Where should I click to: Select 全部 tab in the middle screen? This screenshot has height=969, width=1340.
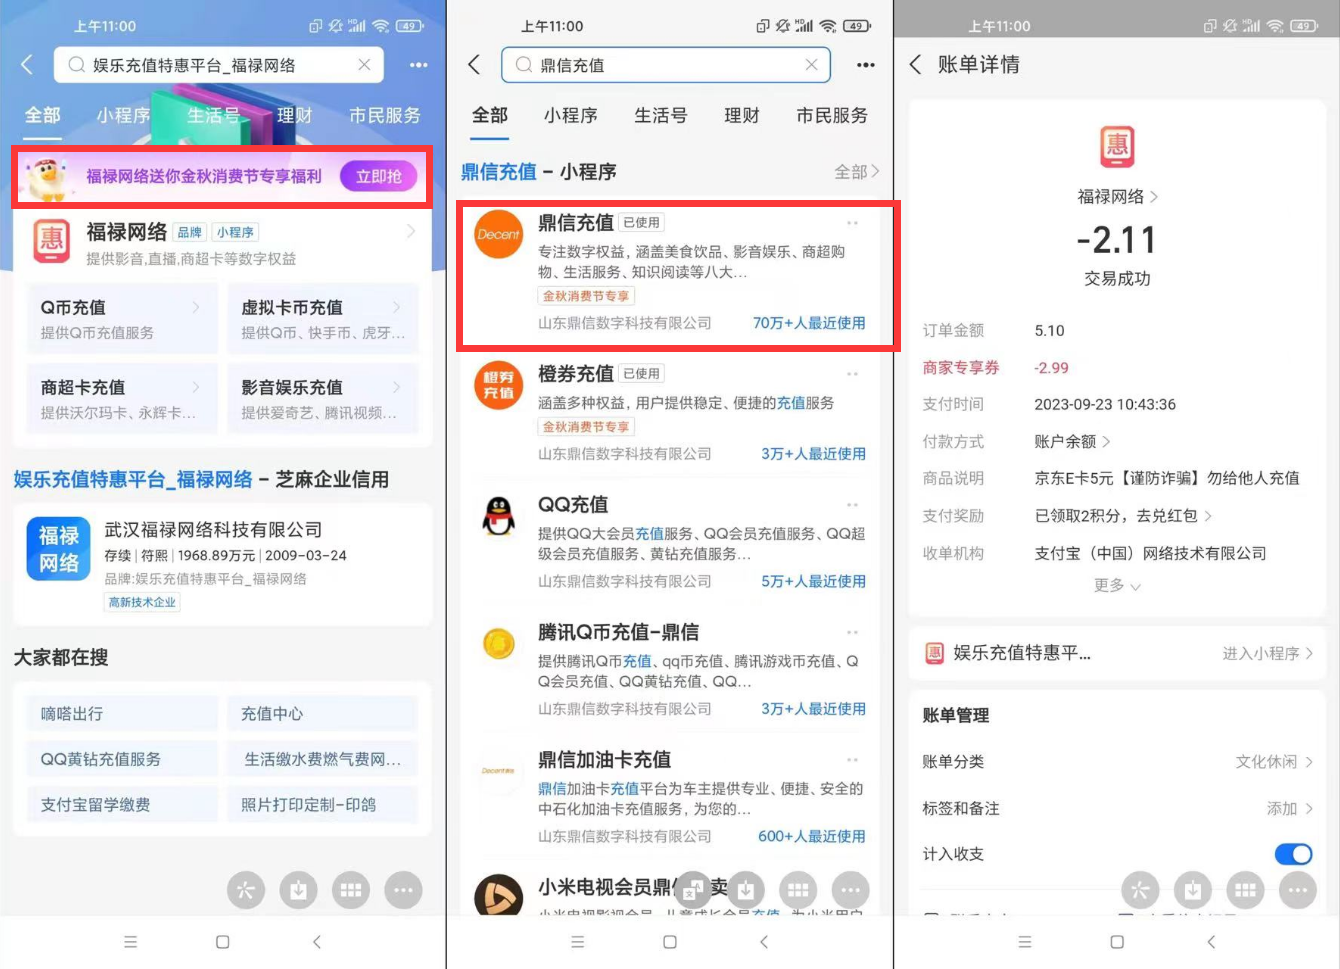click(490, 115)
